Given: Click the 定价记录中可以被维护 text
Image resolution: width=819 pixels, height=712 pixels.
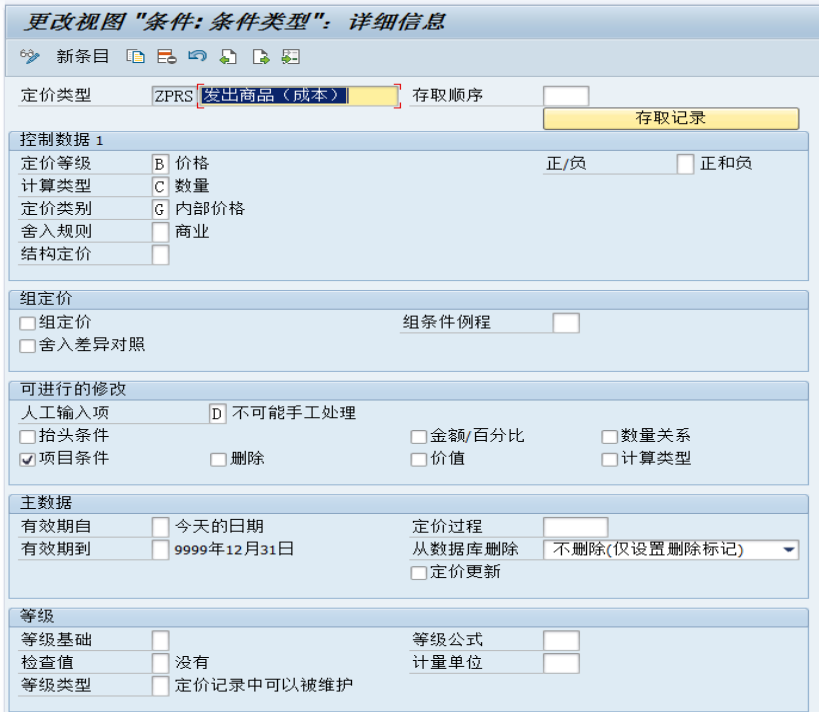Looking at the screenshot, I should [x=264, y=685].
